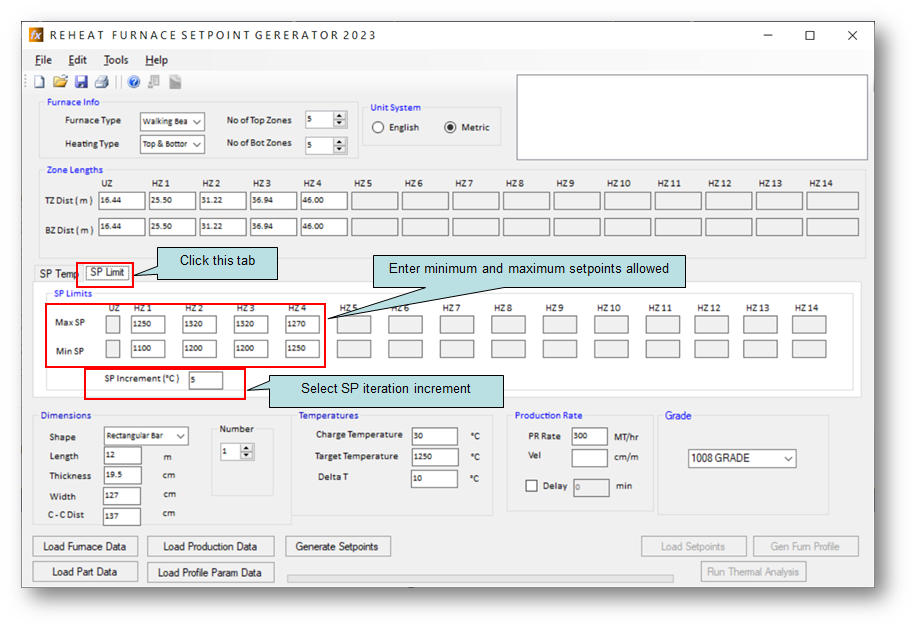Screen dimensions: 917x630
Task: Open the Edit menu
Action: 77,60
